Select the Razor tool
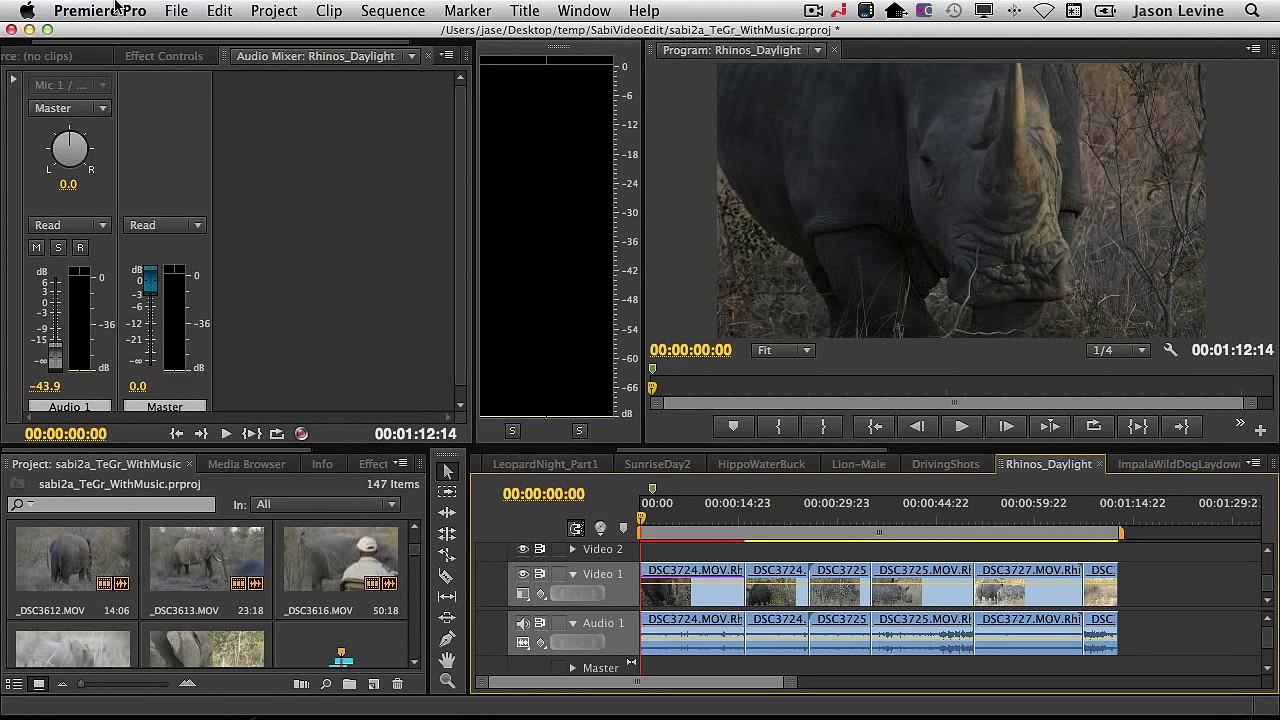 [447, 576]
